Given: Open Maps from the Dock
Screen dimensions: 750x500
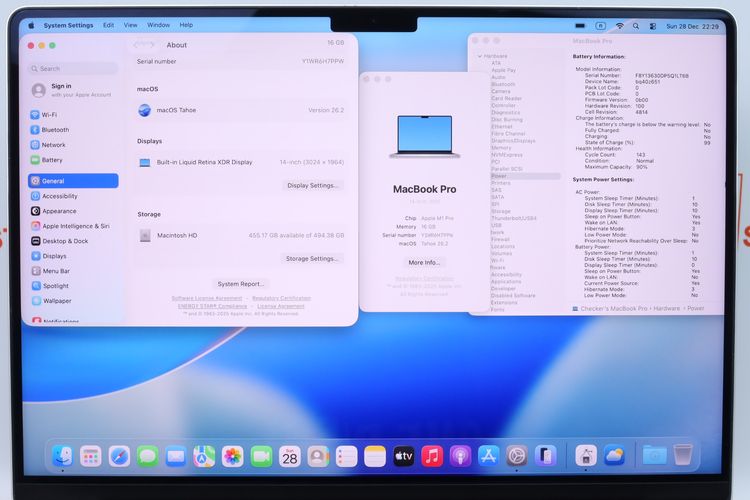Looking at the screenshot, I should (x=204, y=456).
